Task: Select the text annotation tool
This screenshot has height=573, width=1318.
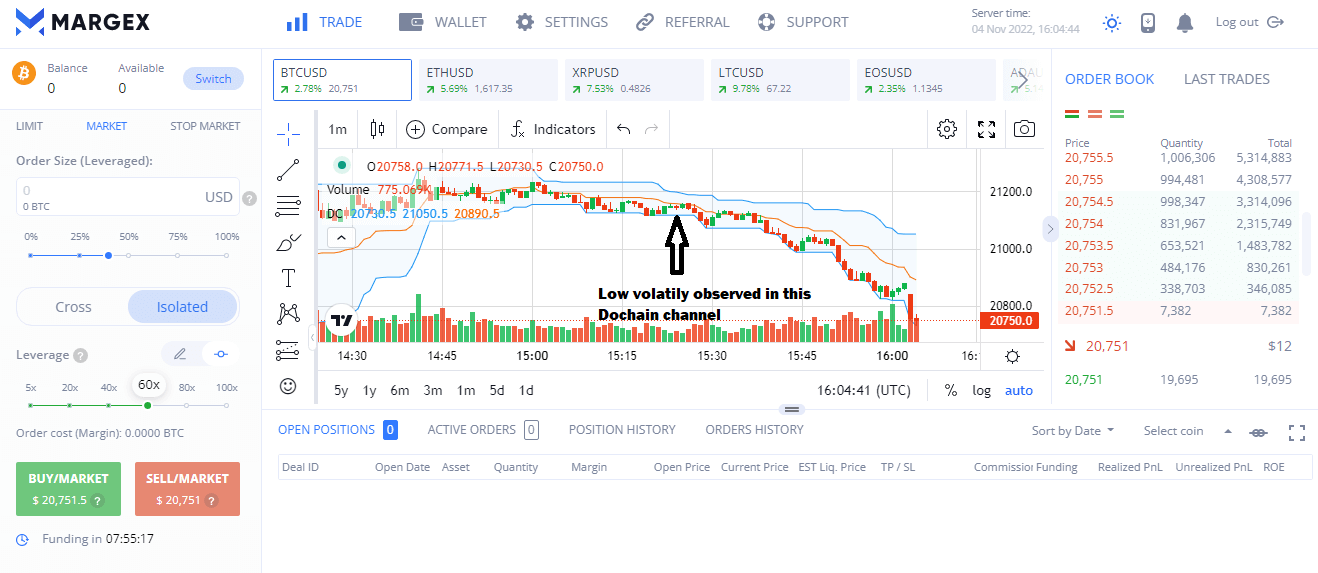Action: [288, 278]
